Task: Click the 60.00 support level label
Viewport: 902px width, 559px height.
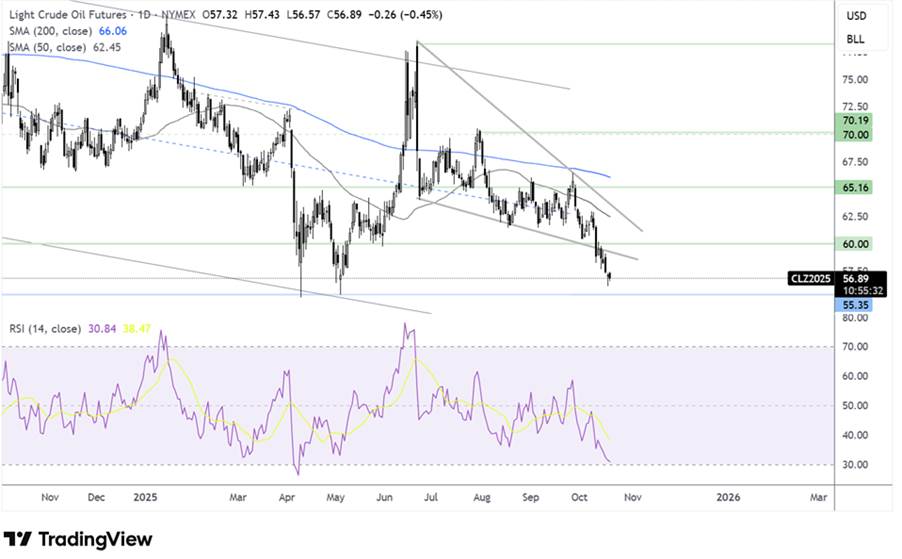Action: (x=855, y=244)
